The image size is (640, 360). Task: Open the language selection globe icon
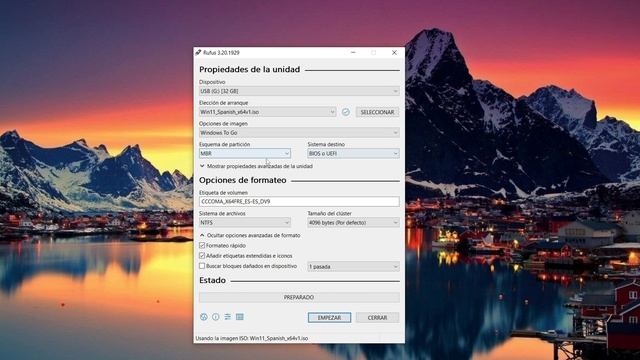204,317
